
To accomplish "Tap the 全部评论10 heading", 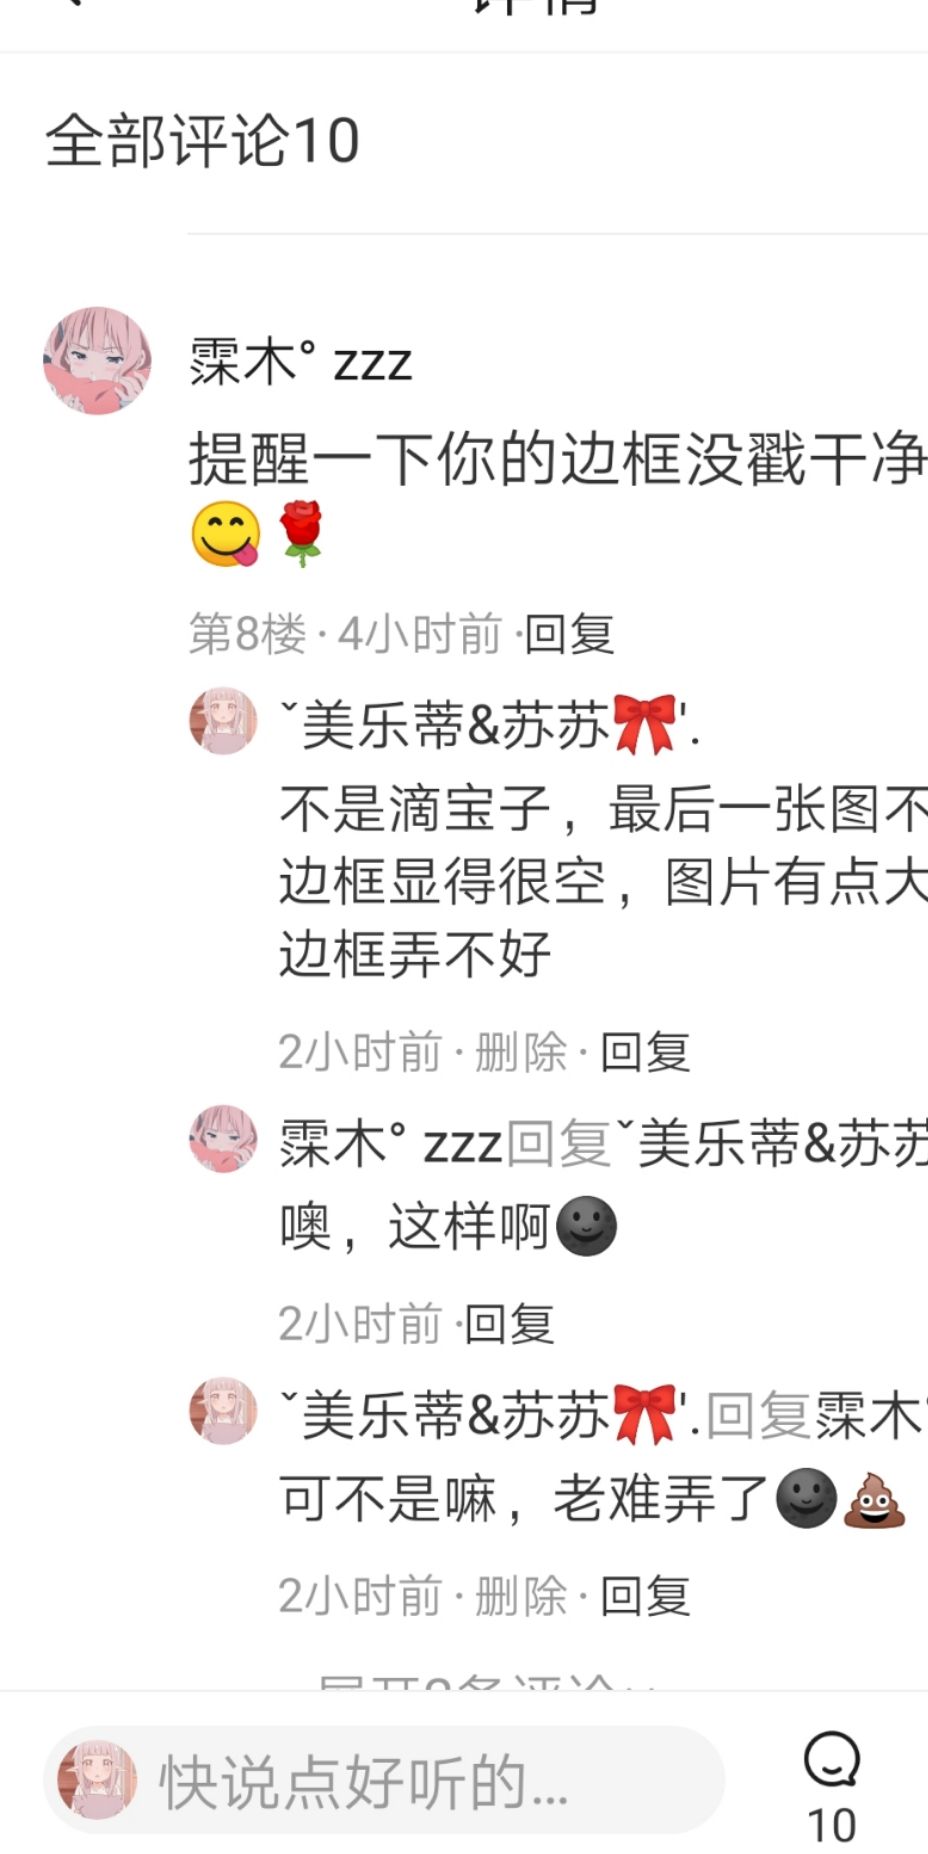I will pyautogui.click(x=202, y=140).
